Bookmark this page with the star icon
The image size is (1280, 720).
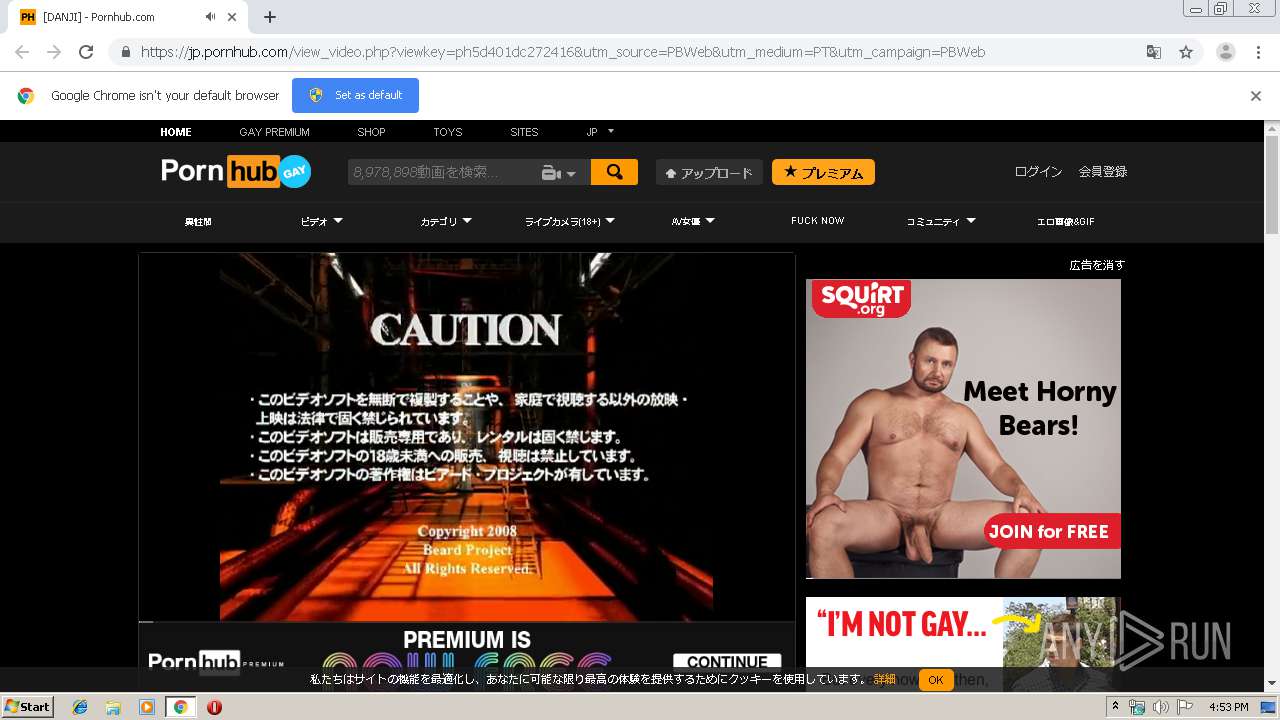click(x=1186, y=52)
